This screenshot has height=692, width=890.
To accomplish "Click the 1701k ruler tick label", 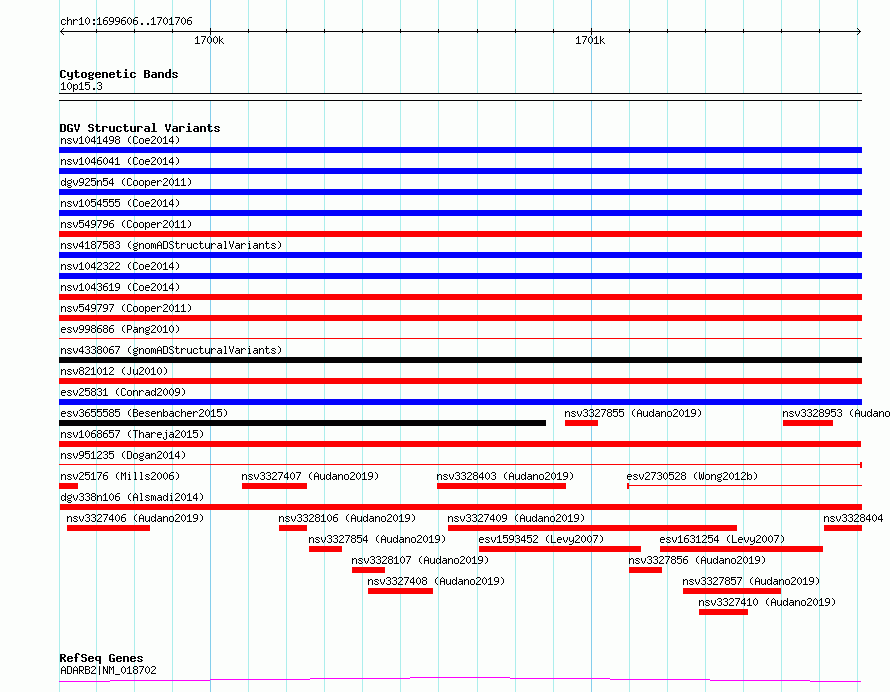I will pos(590,40).
